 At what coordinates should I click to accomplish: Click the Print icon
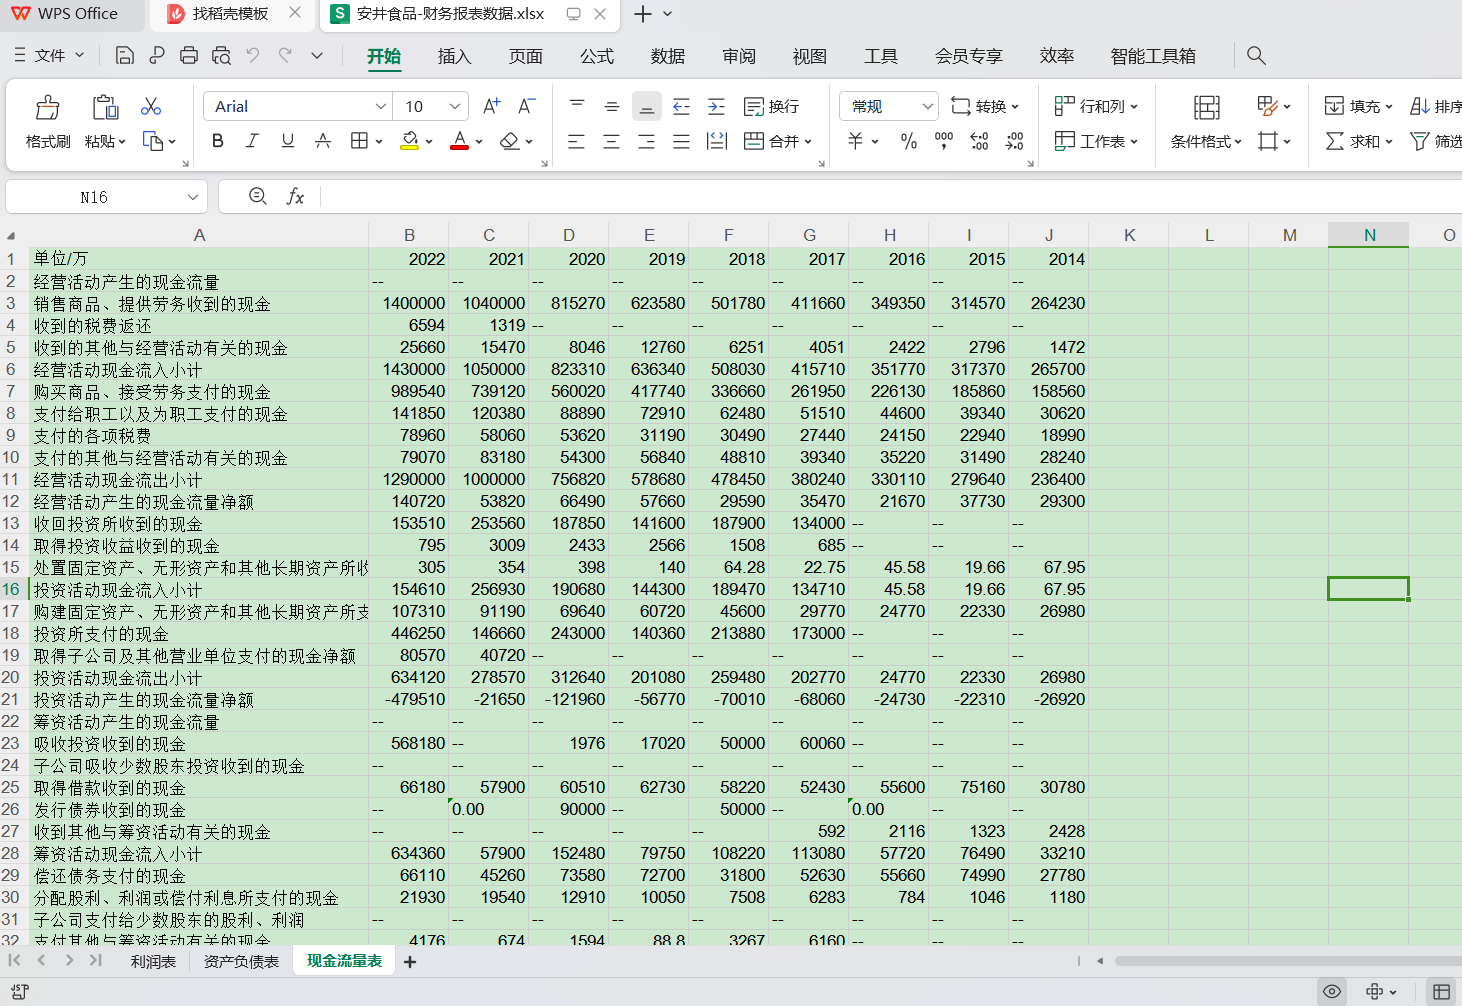(x=189, y=56)
